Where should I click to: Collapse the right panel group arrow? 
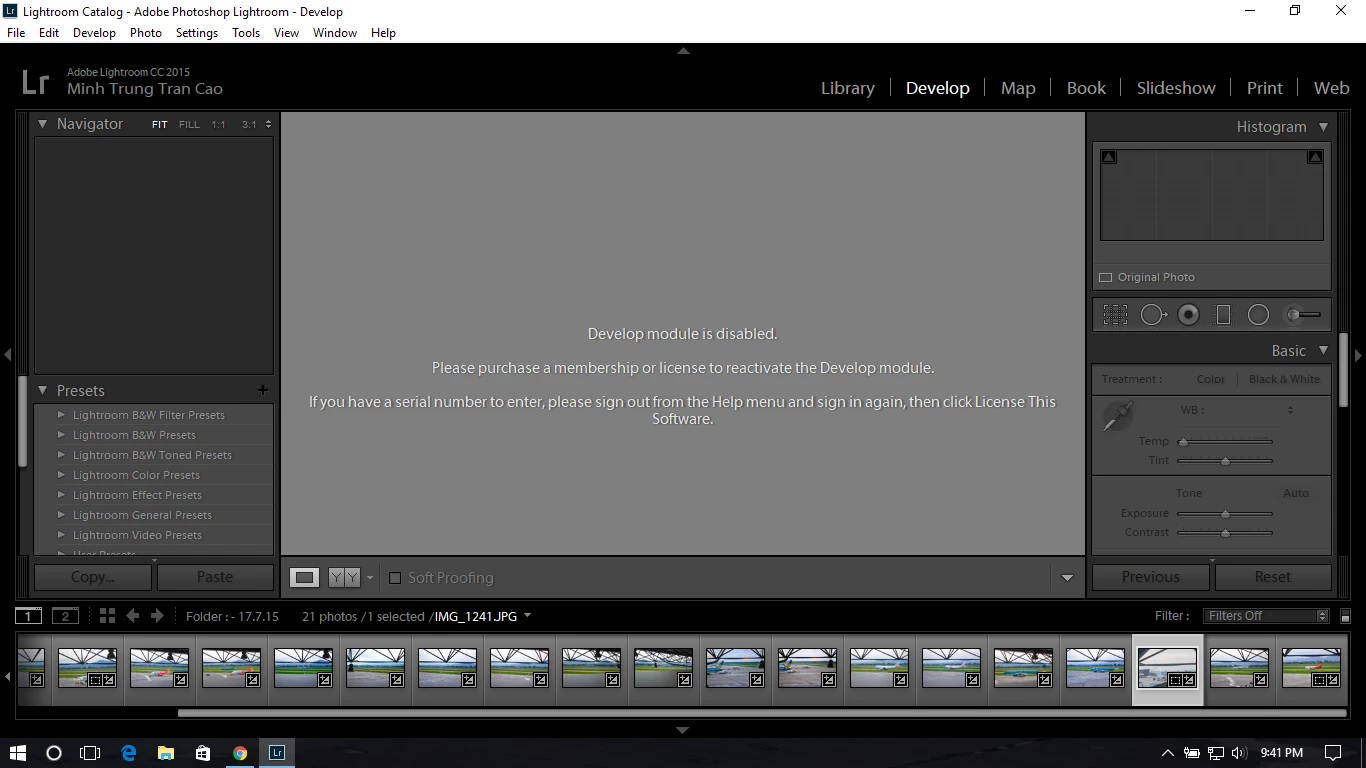1358,355
